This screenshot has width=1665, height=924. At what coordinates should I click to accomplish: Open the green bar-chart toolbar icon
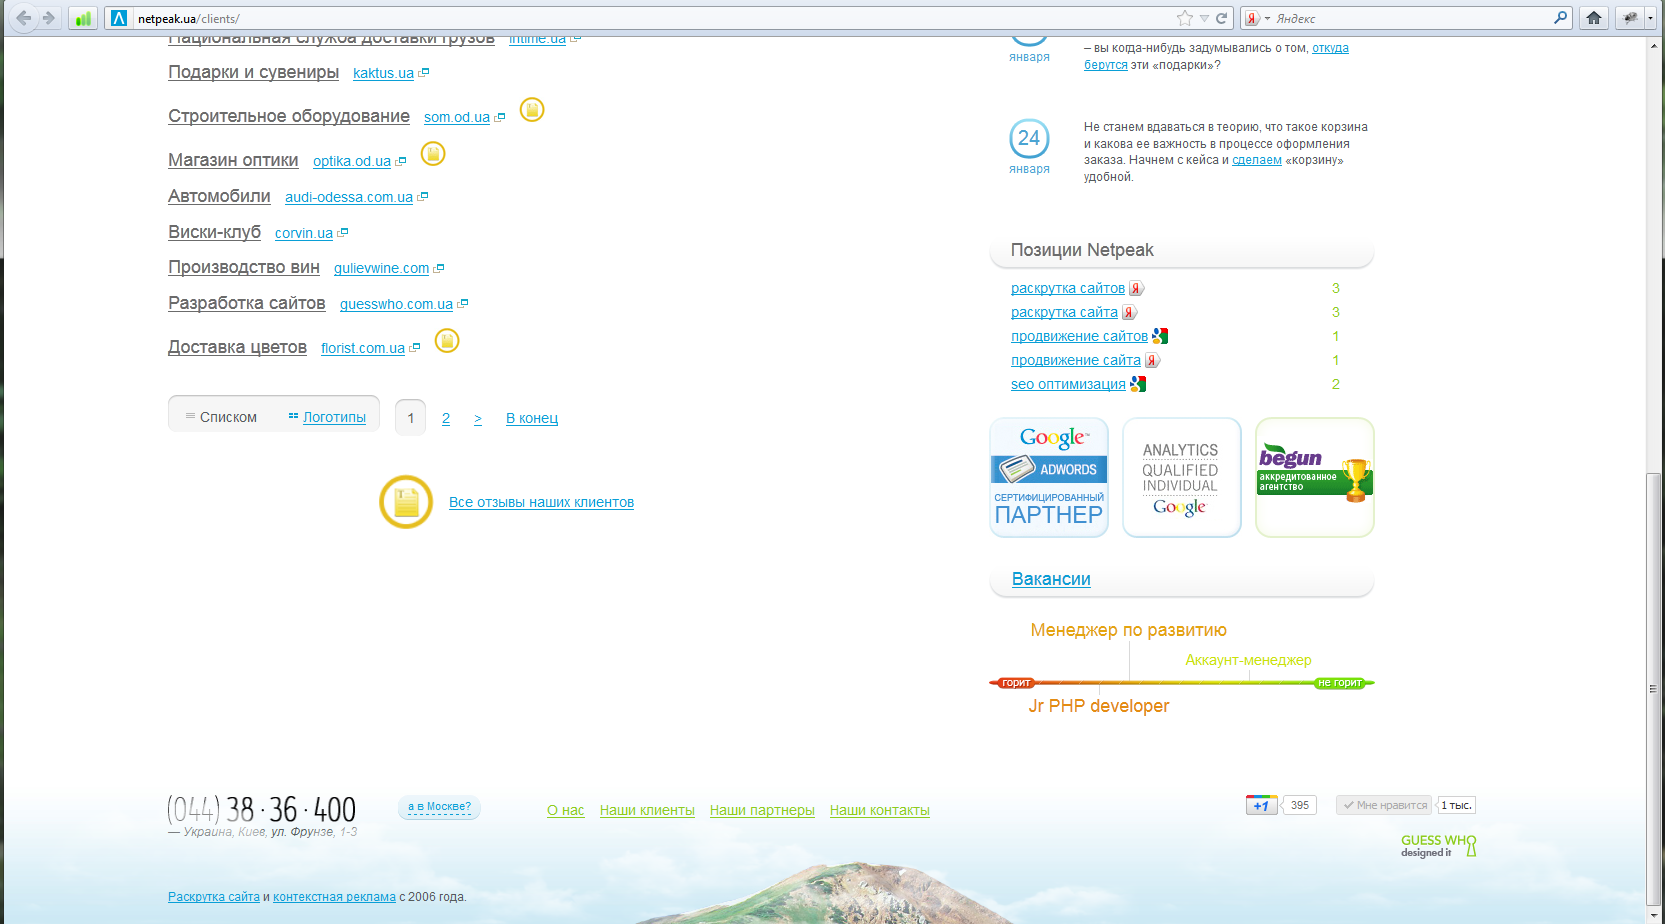coord(83,18)
